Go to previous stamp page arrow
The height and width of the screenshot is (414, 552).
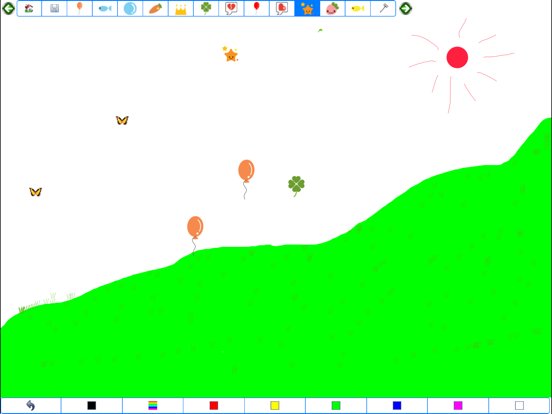[x=8, y=8]
